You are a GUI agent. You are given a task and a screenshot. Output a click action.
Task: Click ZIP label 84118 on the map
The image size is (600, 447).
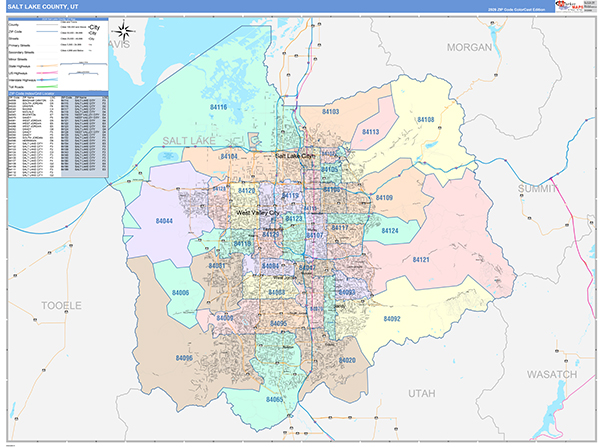click(242, 244)
